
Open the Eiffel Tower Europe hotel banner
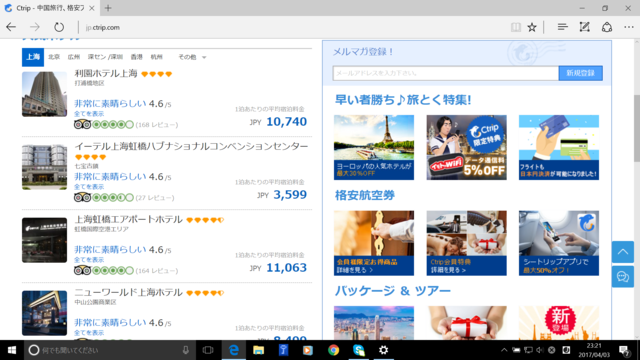[x=374, y=147]
